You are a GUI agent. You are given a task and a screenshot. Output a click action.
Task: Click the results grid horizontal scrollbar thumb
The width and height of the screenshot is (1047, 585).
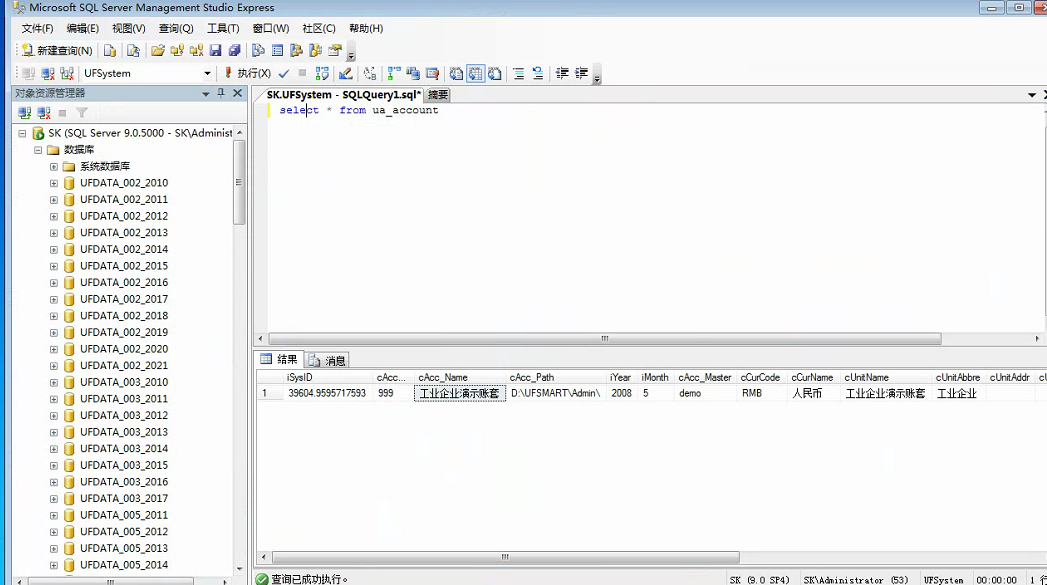(505, 557)
